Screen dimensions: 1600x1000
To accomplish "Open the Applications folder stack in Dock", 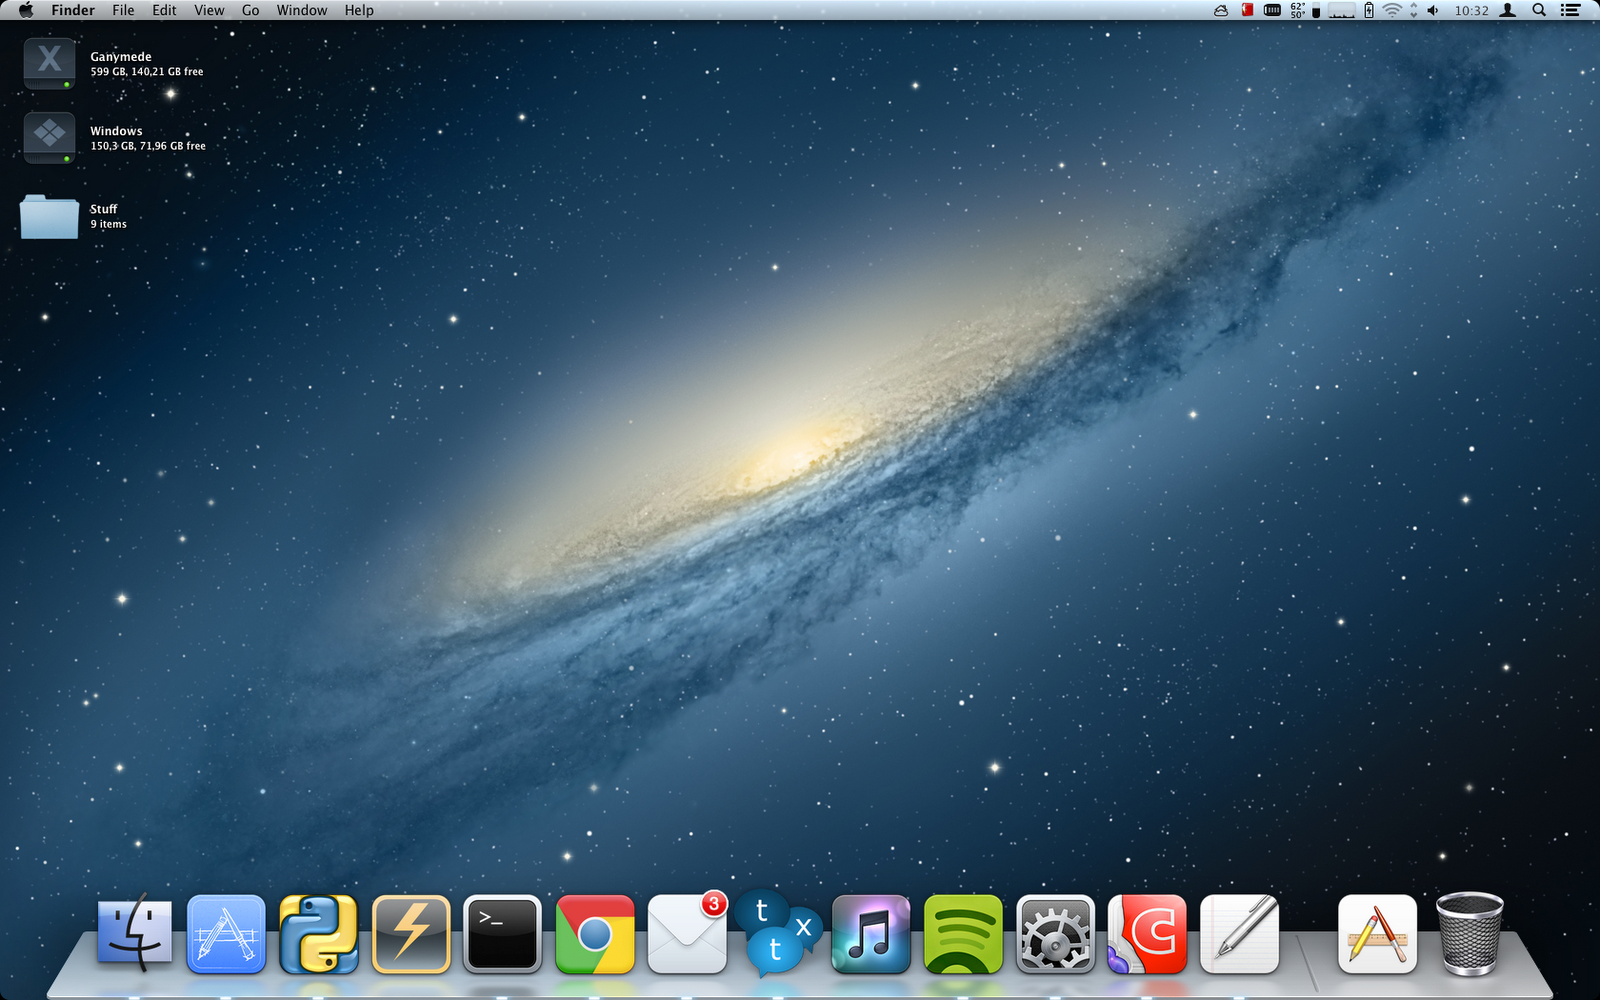I will tap(1377, 934).
